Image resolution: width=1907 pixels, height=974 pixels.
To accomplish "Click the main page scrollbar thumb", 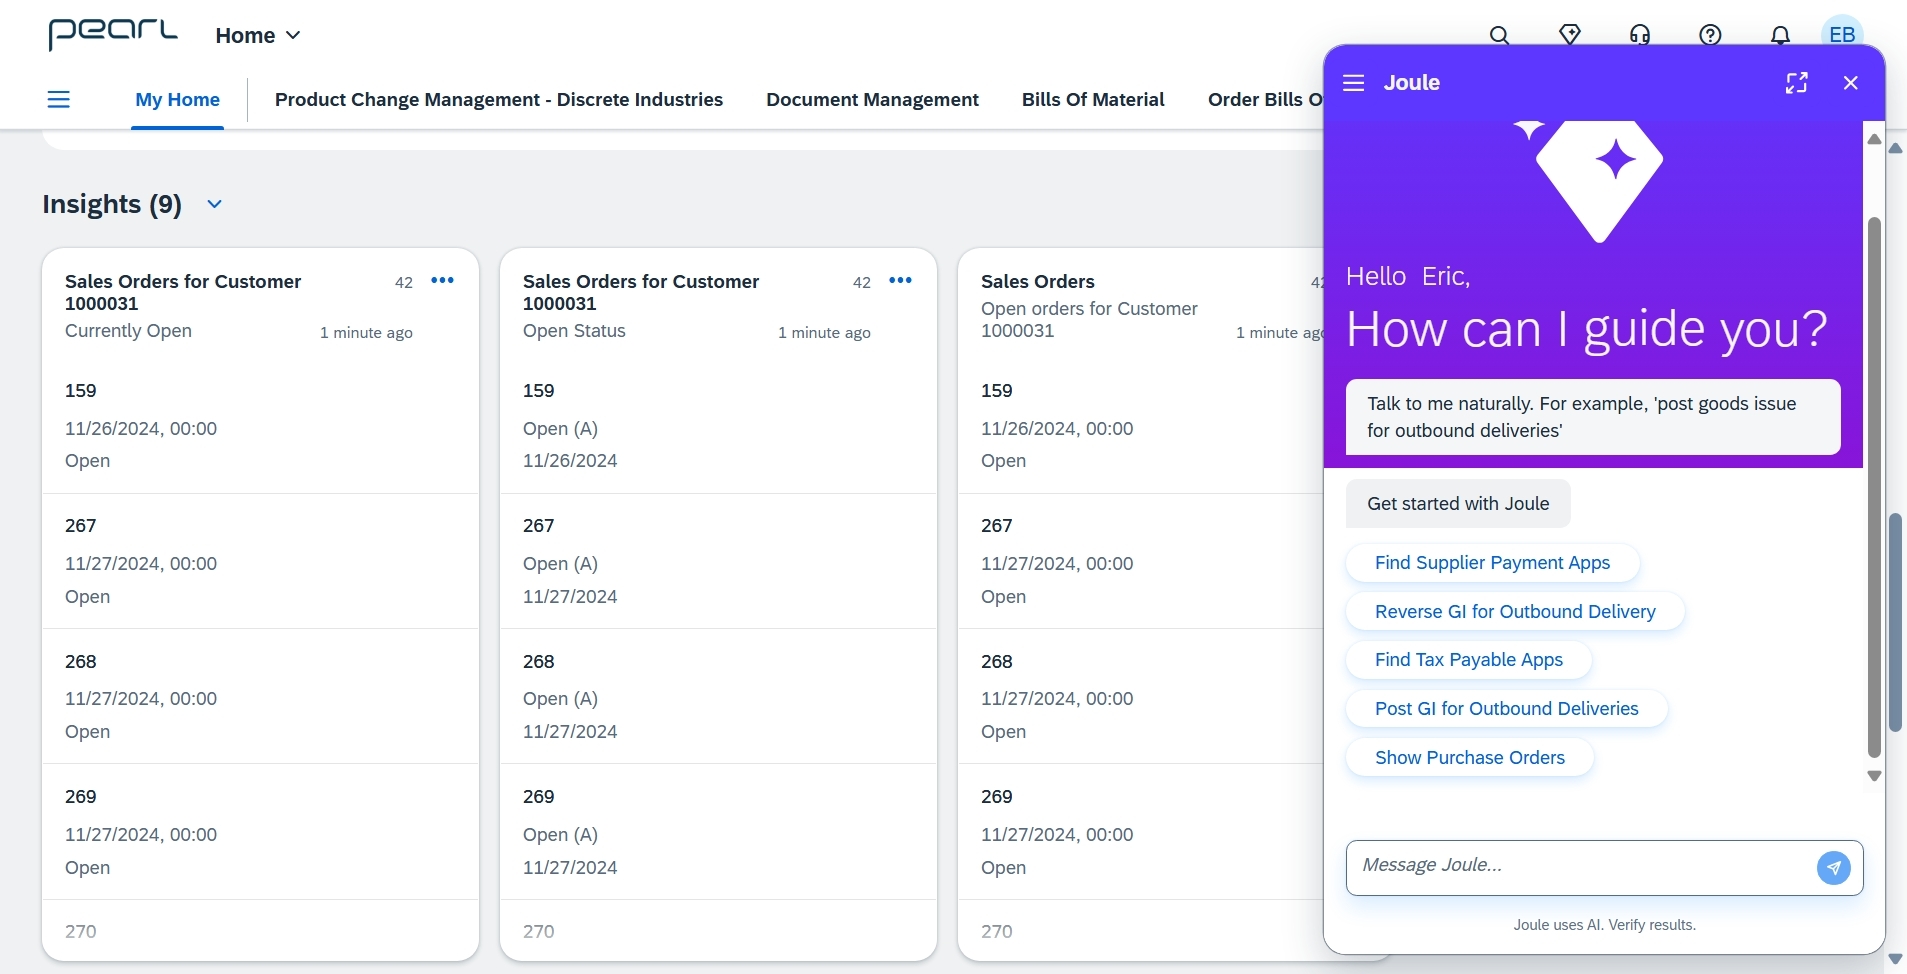I will point(1895,623).
